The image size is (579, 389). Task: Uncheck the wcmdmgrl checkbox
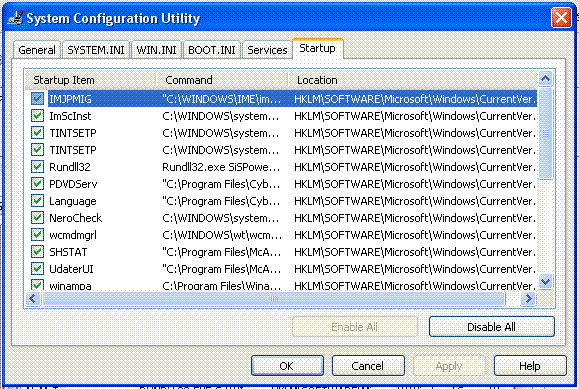(37, 235)
